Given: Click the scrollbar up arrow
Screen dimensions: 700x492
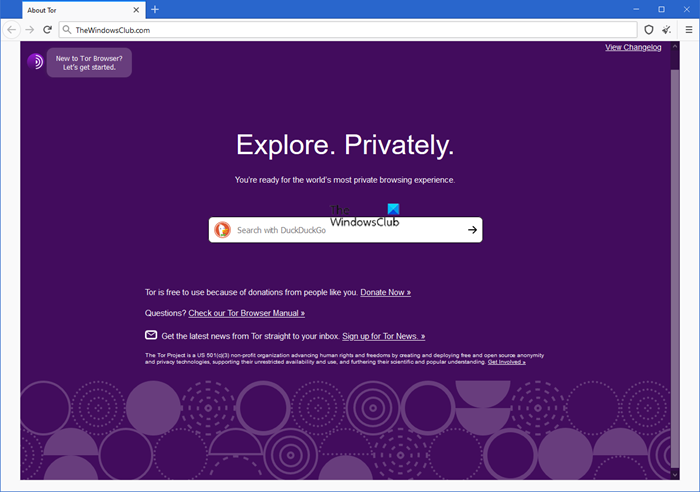Looking at the screenshot, I should pyautogui.click(x=675, y=46).
